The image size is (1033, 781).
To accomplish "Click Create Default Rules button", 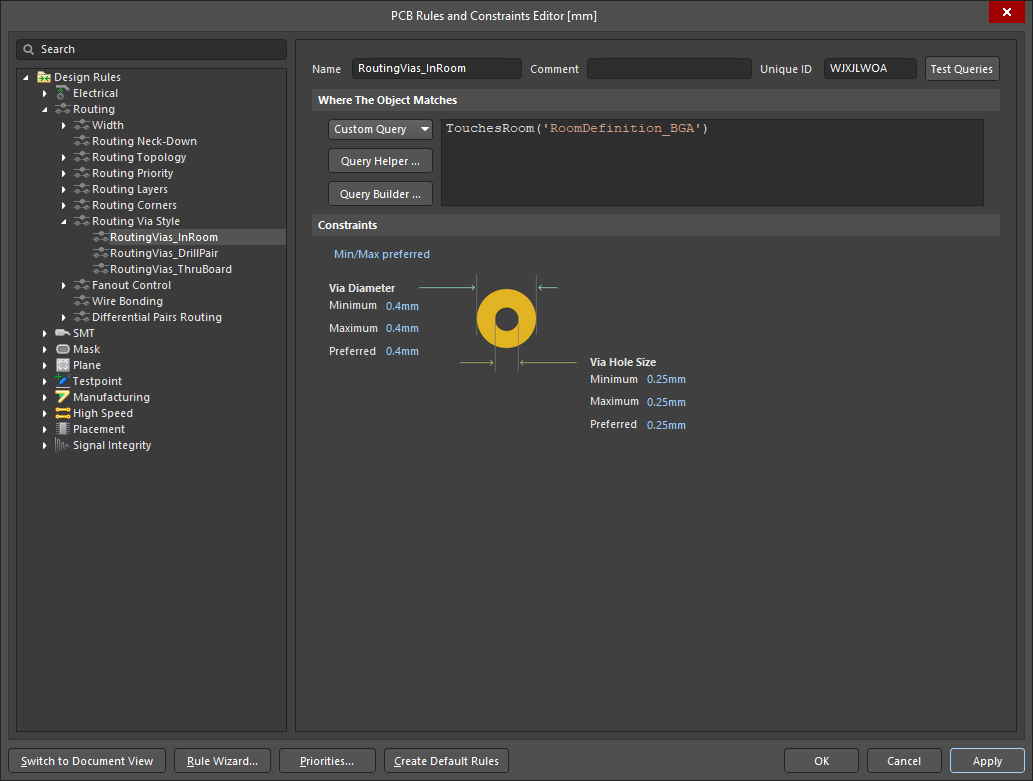I will 446,761.
